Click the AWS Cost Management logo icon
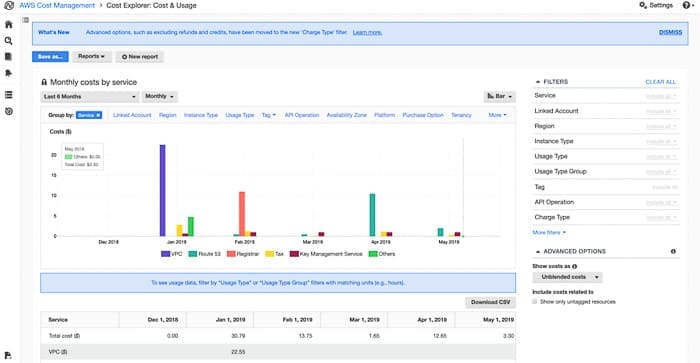Screen dimensions: 700x363 [8, 5]
